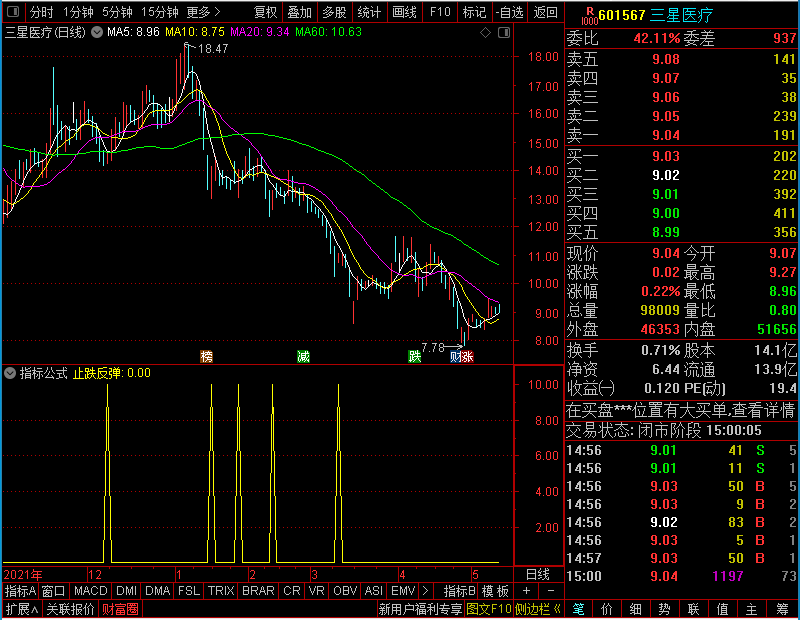Open the 财富圈 tab
Viewport: 800px width, 620px height.
(x=120, y=609)
